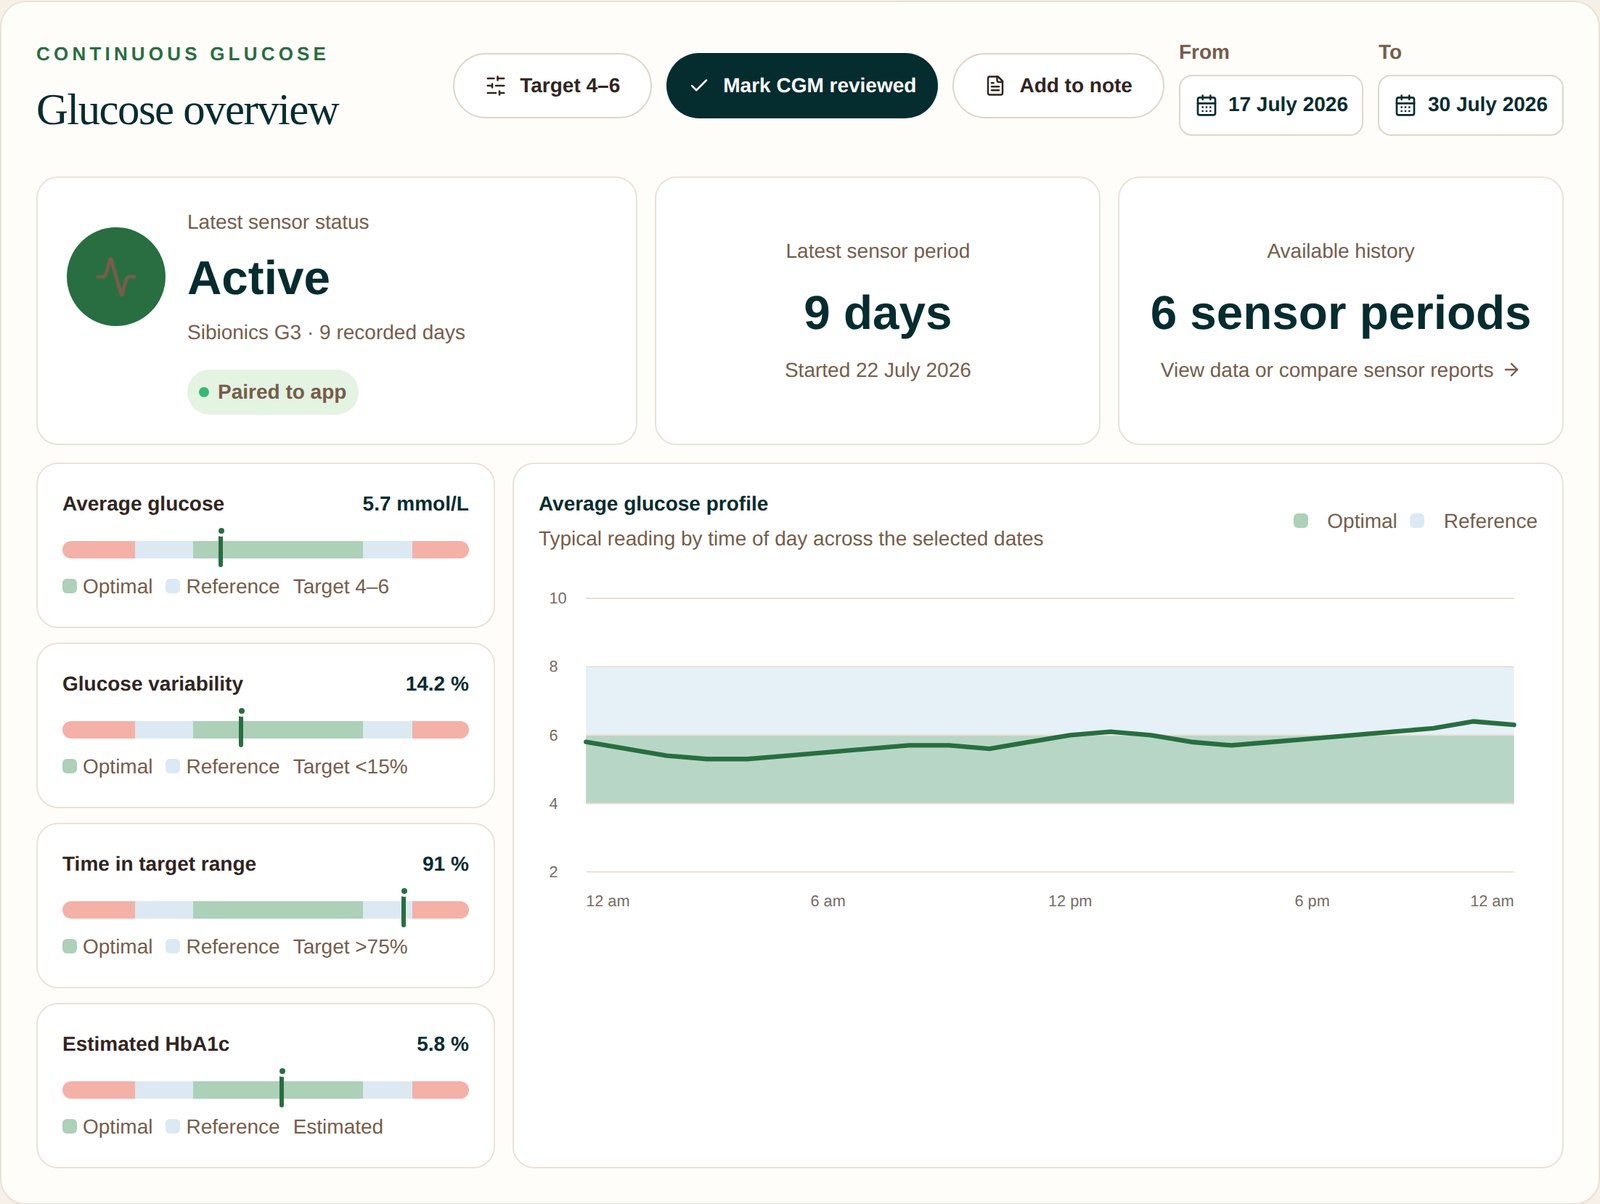This screenshot has height=1204, width=1600.
Task: Click the 12 pm label on the chart axis
Action: (1070, 901)
